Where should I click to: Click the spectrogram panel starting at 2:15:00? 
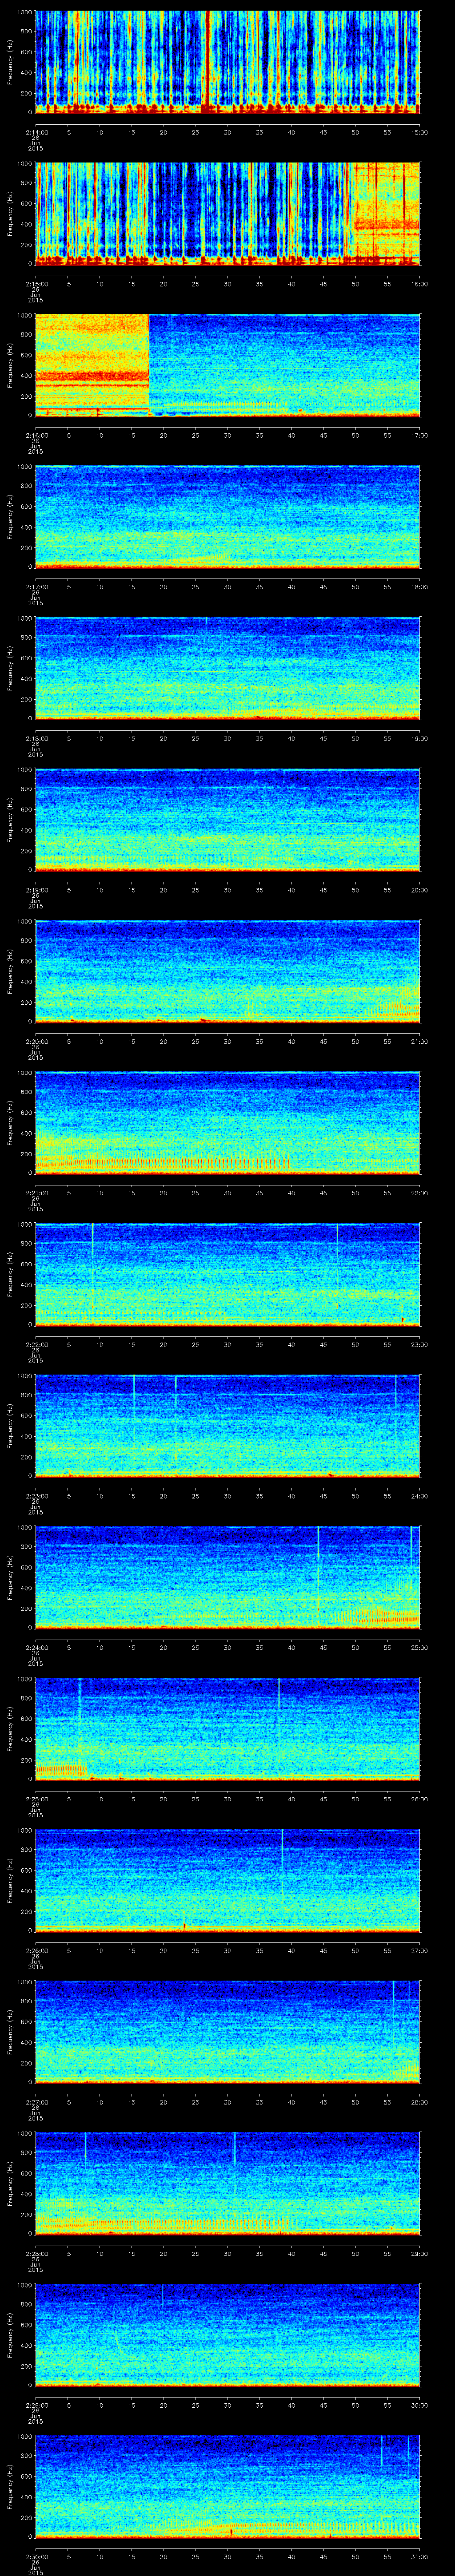pos(228,213)
